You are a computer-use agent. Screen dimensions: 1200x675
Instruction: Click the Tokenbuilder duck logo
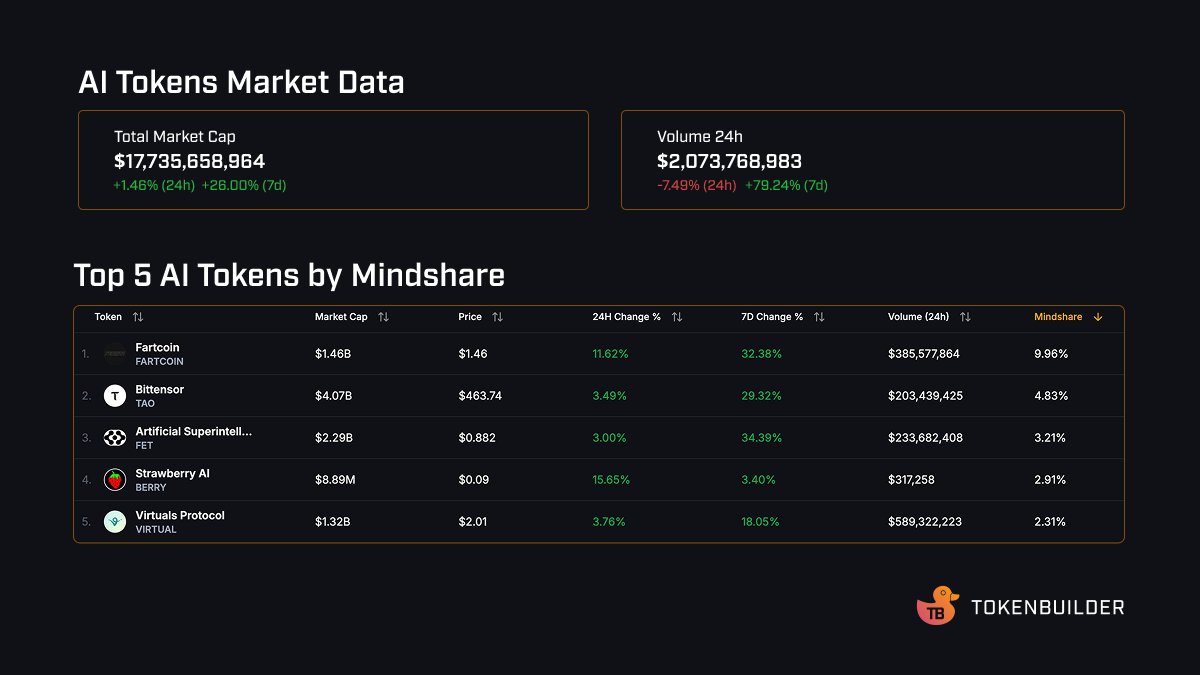[938, 606]
